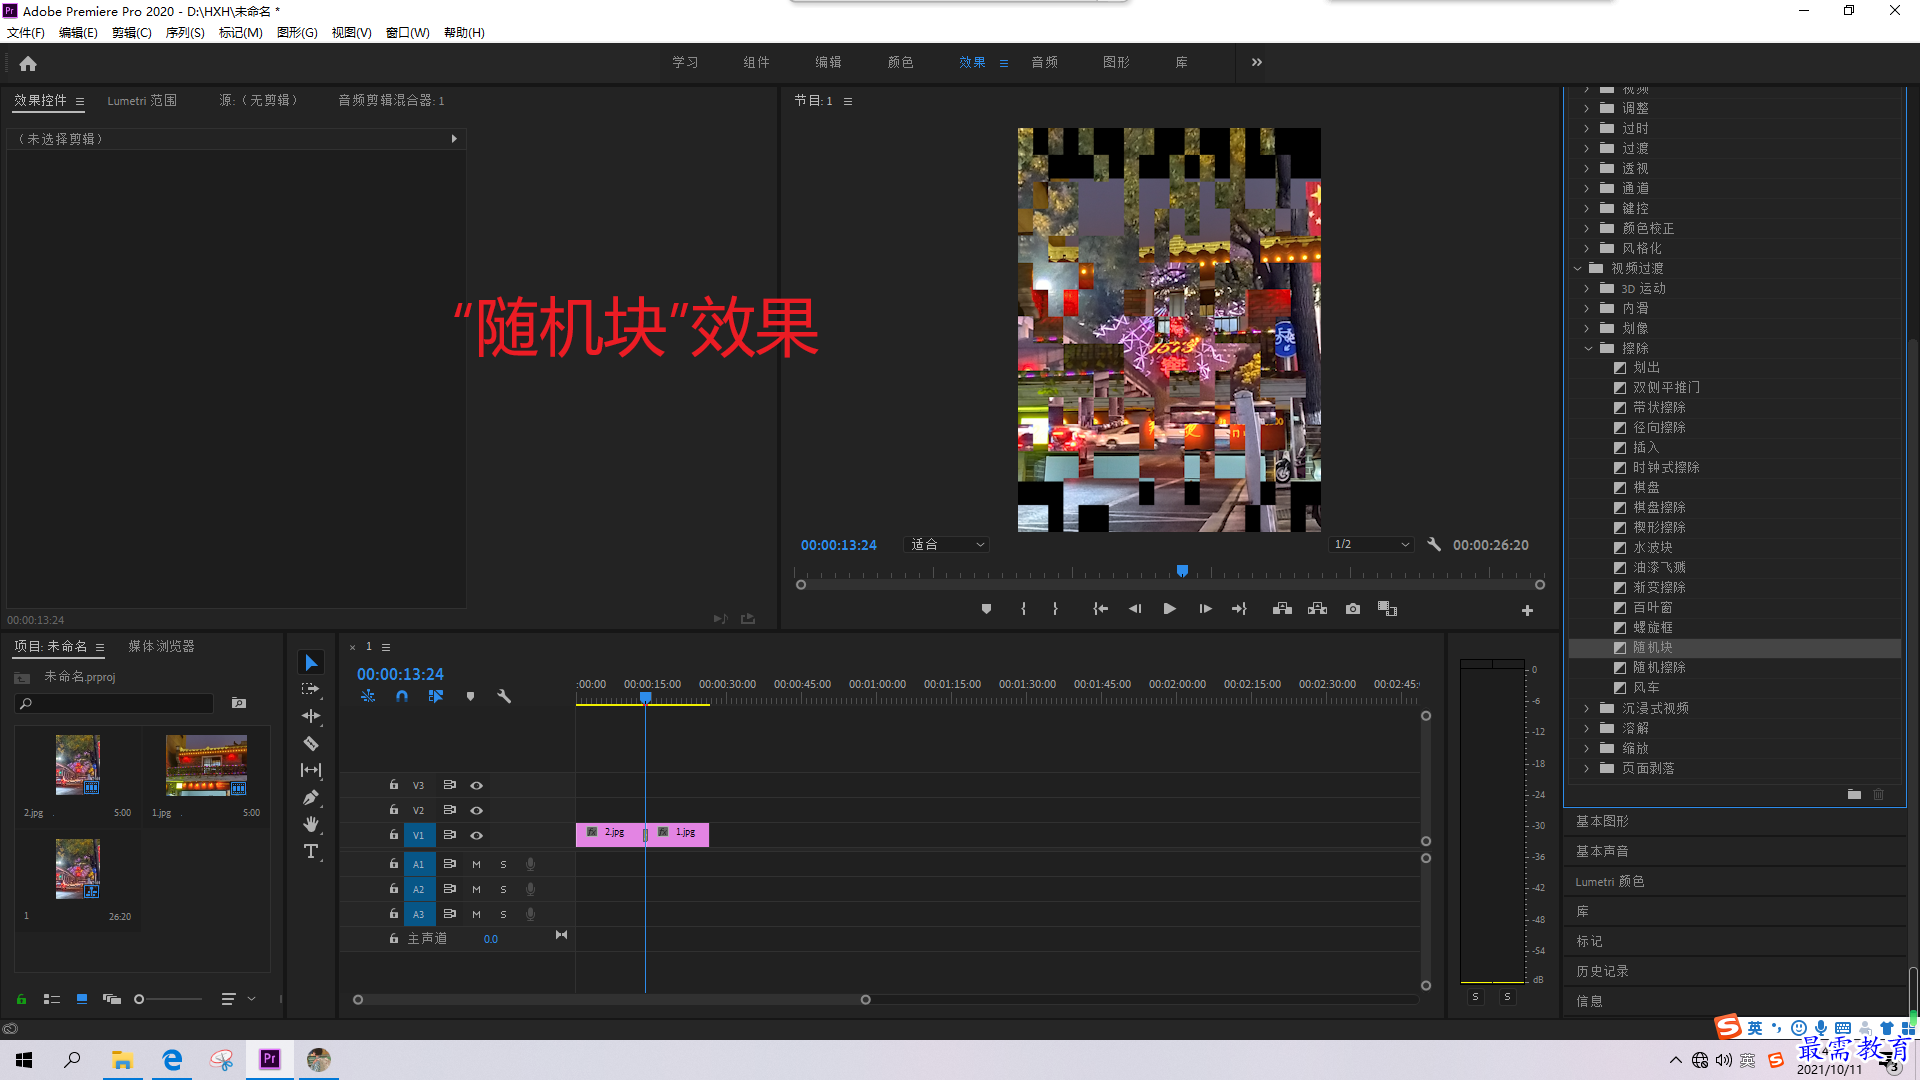Play the program monitor

(1169, 609)
